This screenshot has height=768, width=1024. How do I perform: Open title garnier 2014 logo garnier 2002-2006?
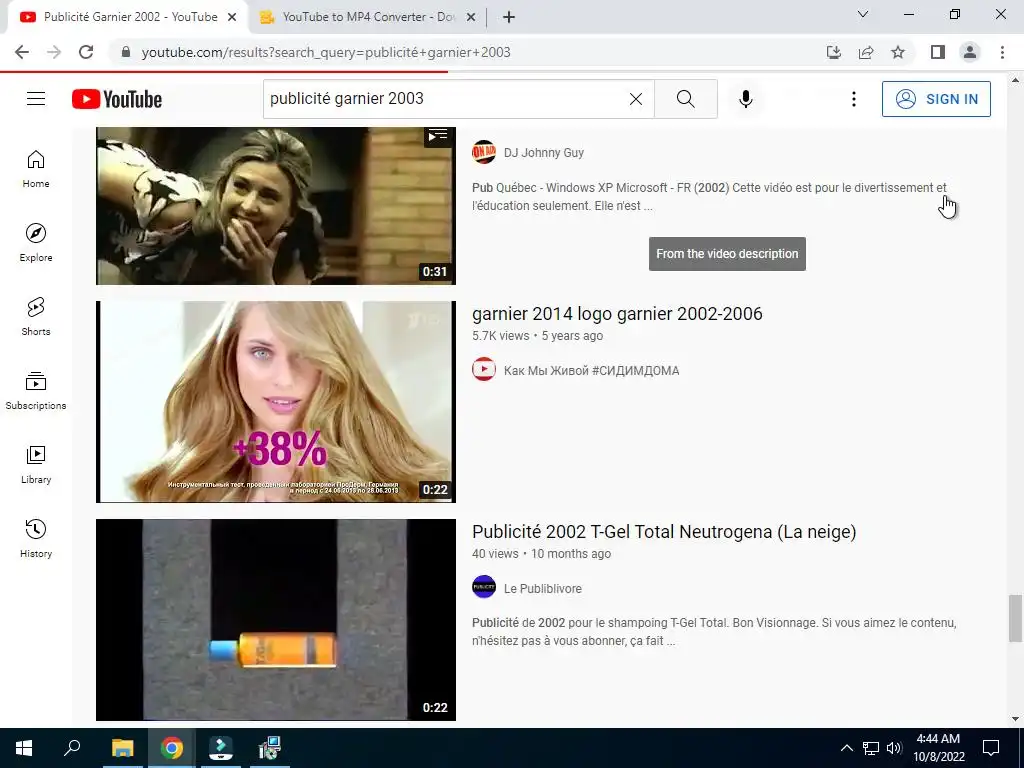(x=617, y=313)
